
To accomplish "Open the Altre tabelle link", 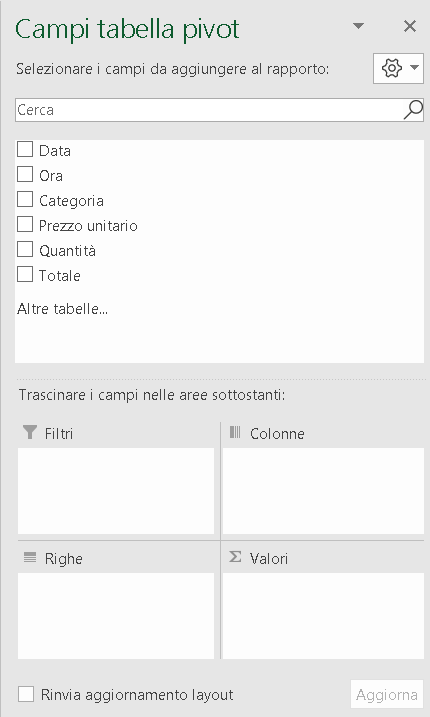I will point(62,309).
